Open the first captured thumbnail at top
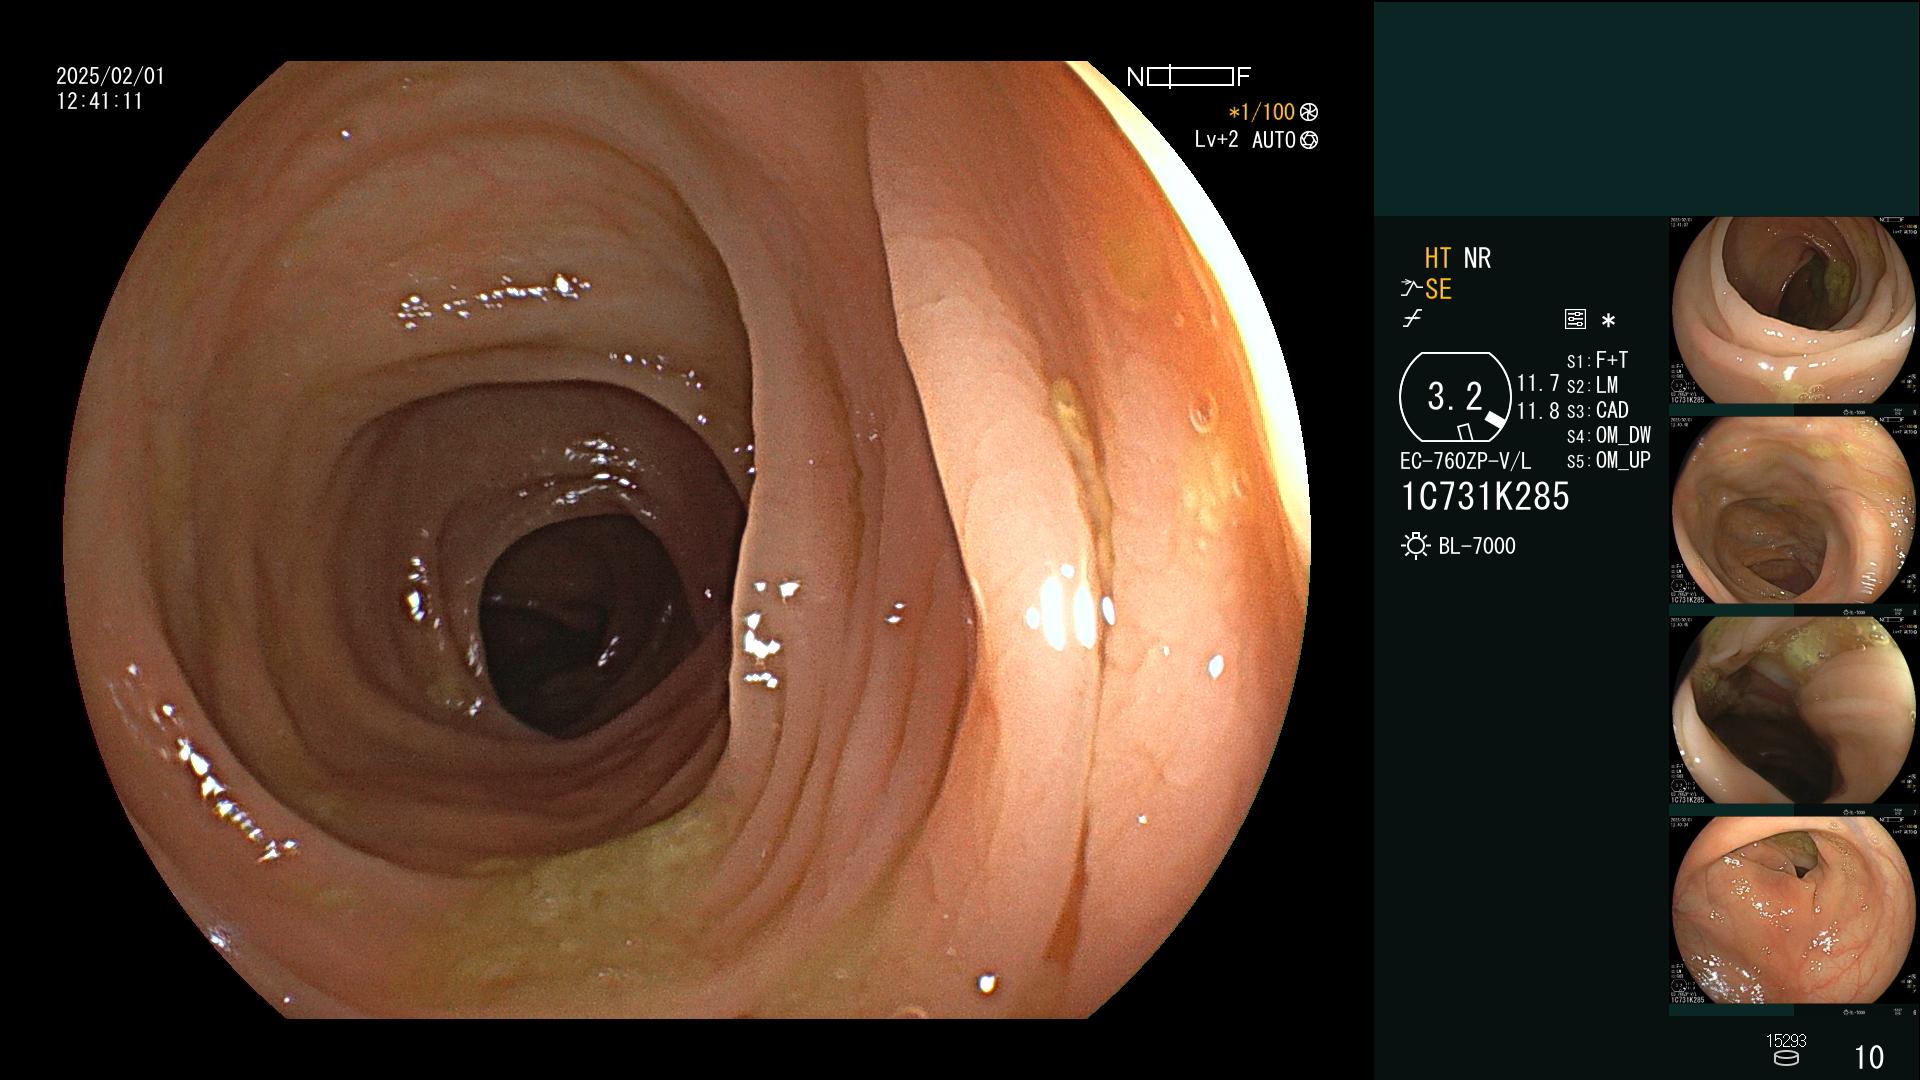The height and width of the screenshot is (1080, 1920). tap(1794, 310)
